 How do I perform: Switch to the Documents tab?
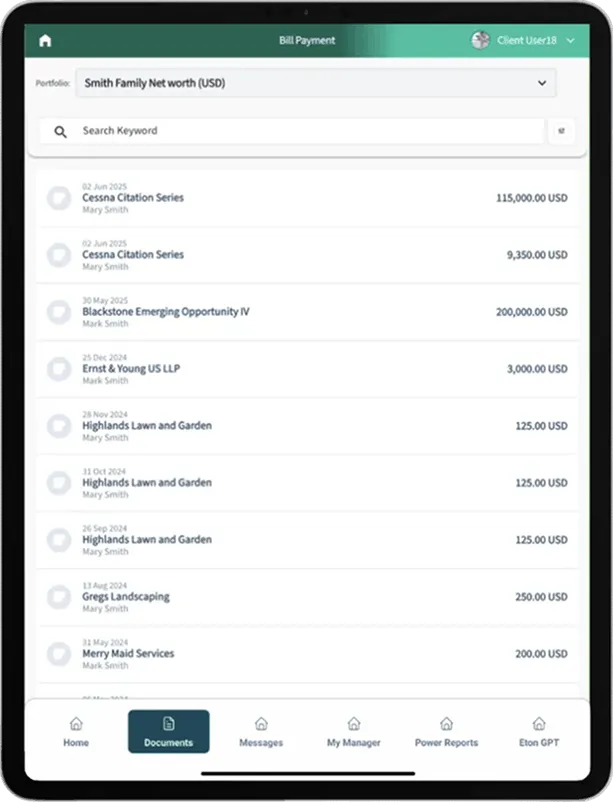[168, 731]
